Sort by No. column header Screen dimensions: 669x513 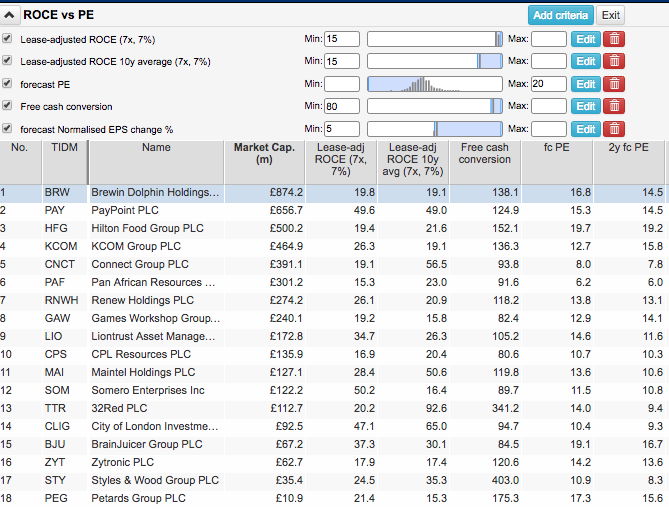click(x=20, y=162)
